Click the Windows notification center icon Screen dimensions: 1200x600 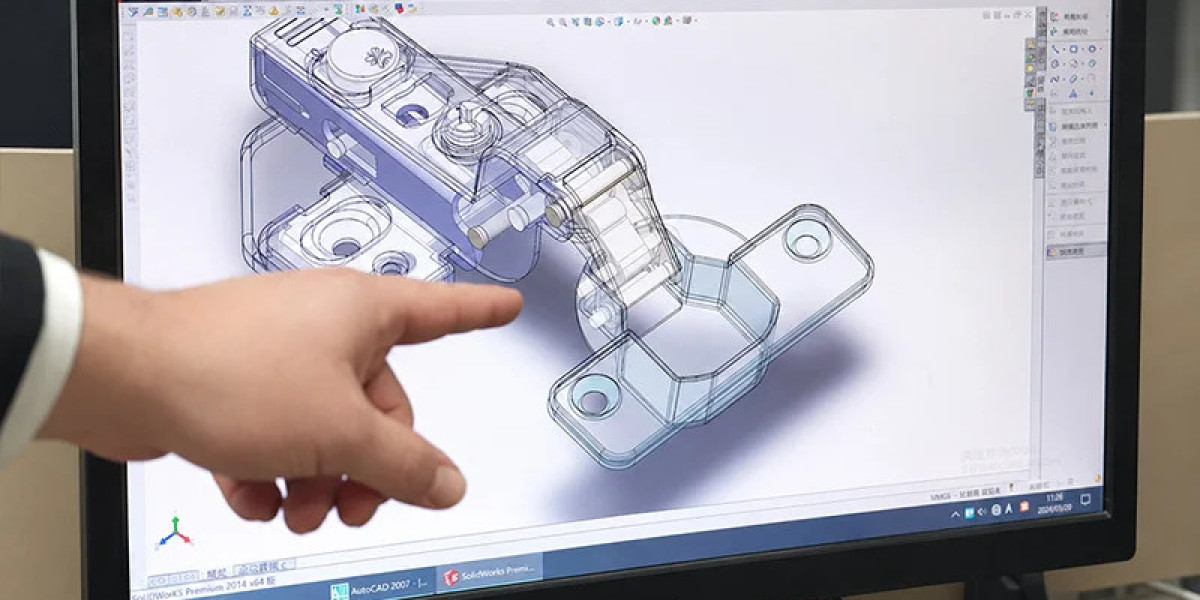point(1085,499)
